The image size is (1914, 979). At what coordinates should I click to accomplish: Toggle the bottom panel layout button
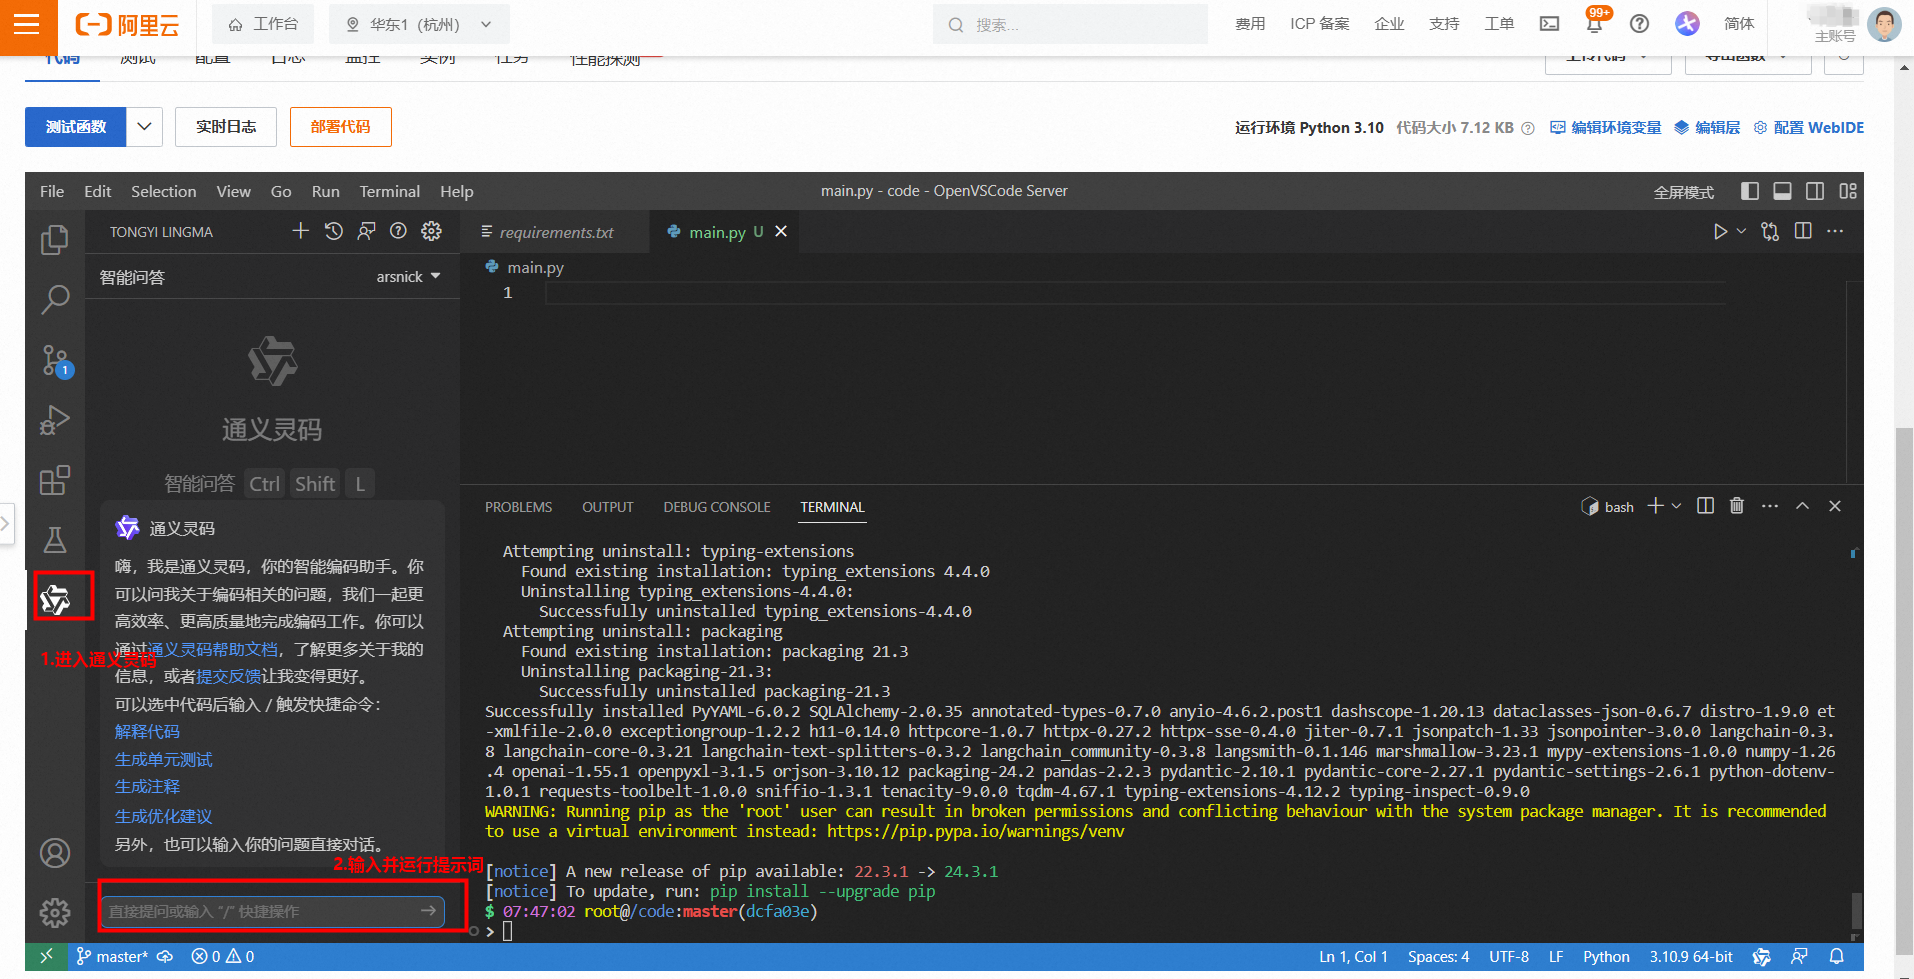1782,191
